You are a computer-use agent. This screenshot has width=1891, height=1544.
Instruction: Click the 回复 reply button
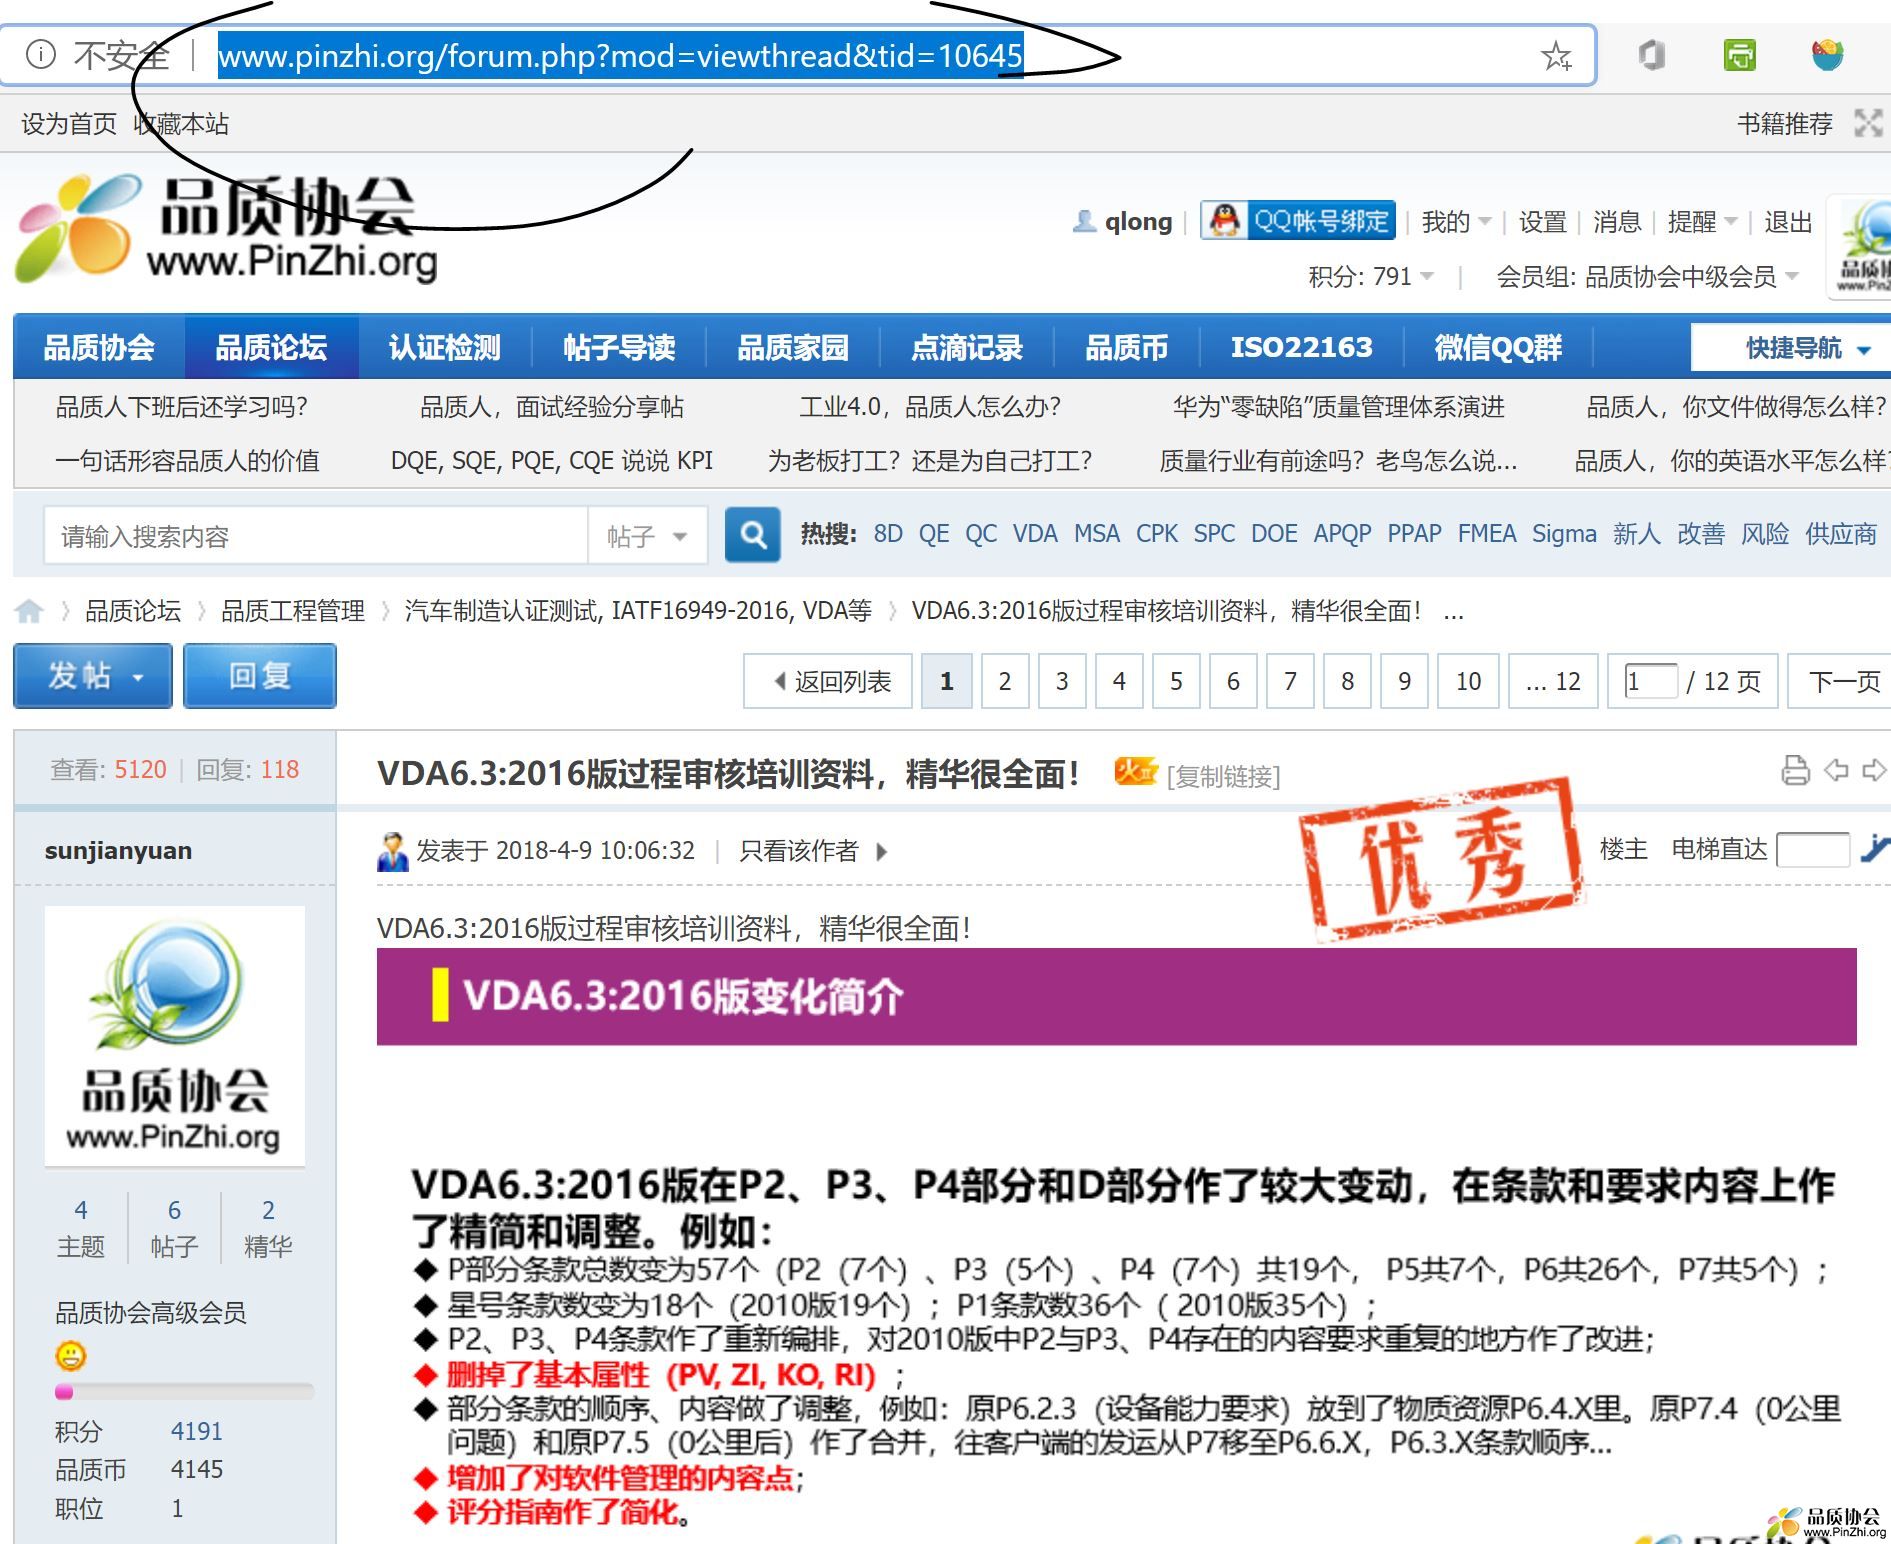click(260, 676)
